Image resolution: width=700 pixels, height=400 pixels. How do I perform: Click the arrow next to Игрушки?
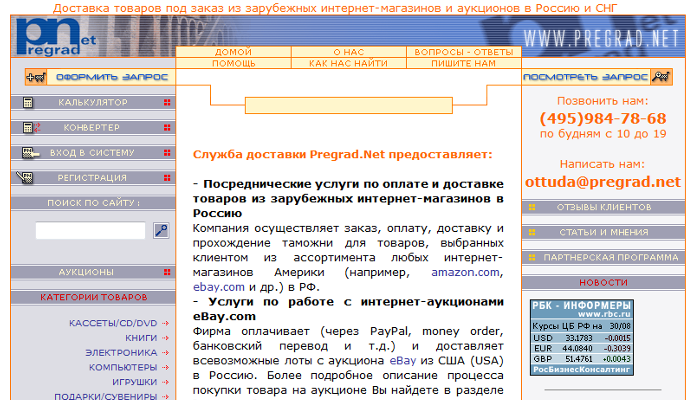pos(166,382)
